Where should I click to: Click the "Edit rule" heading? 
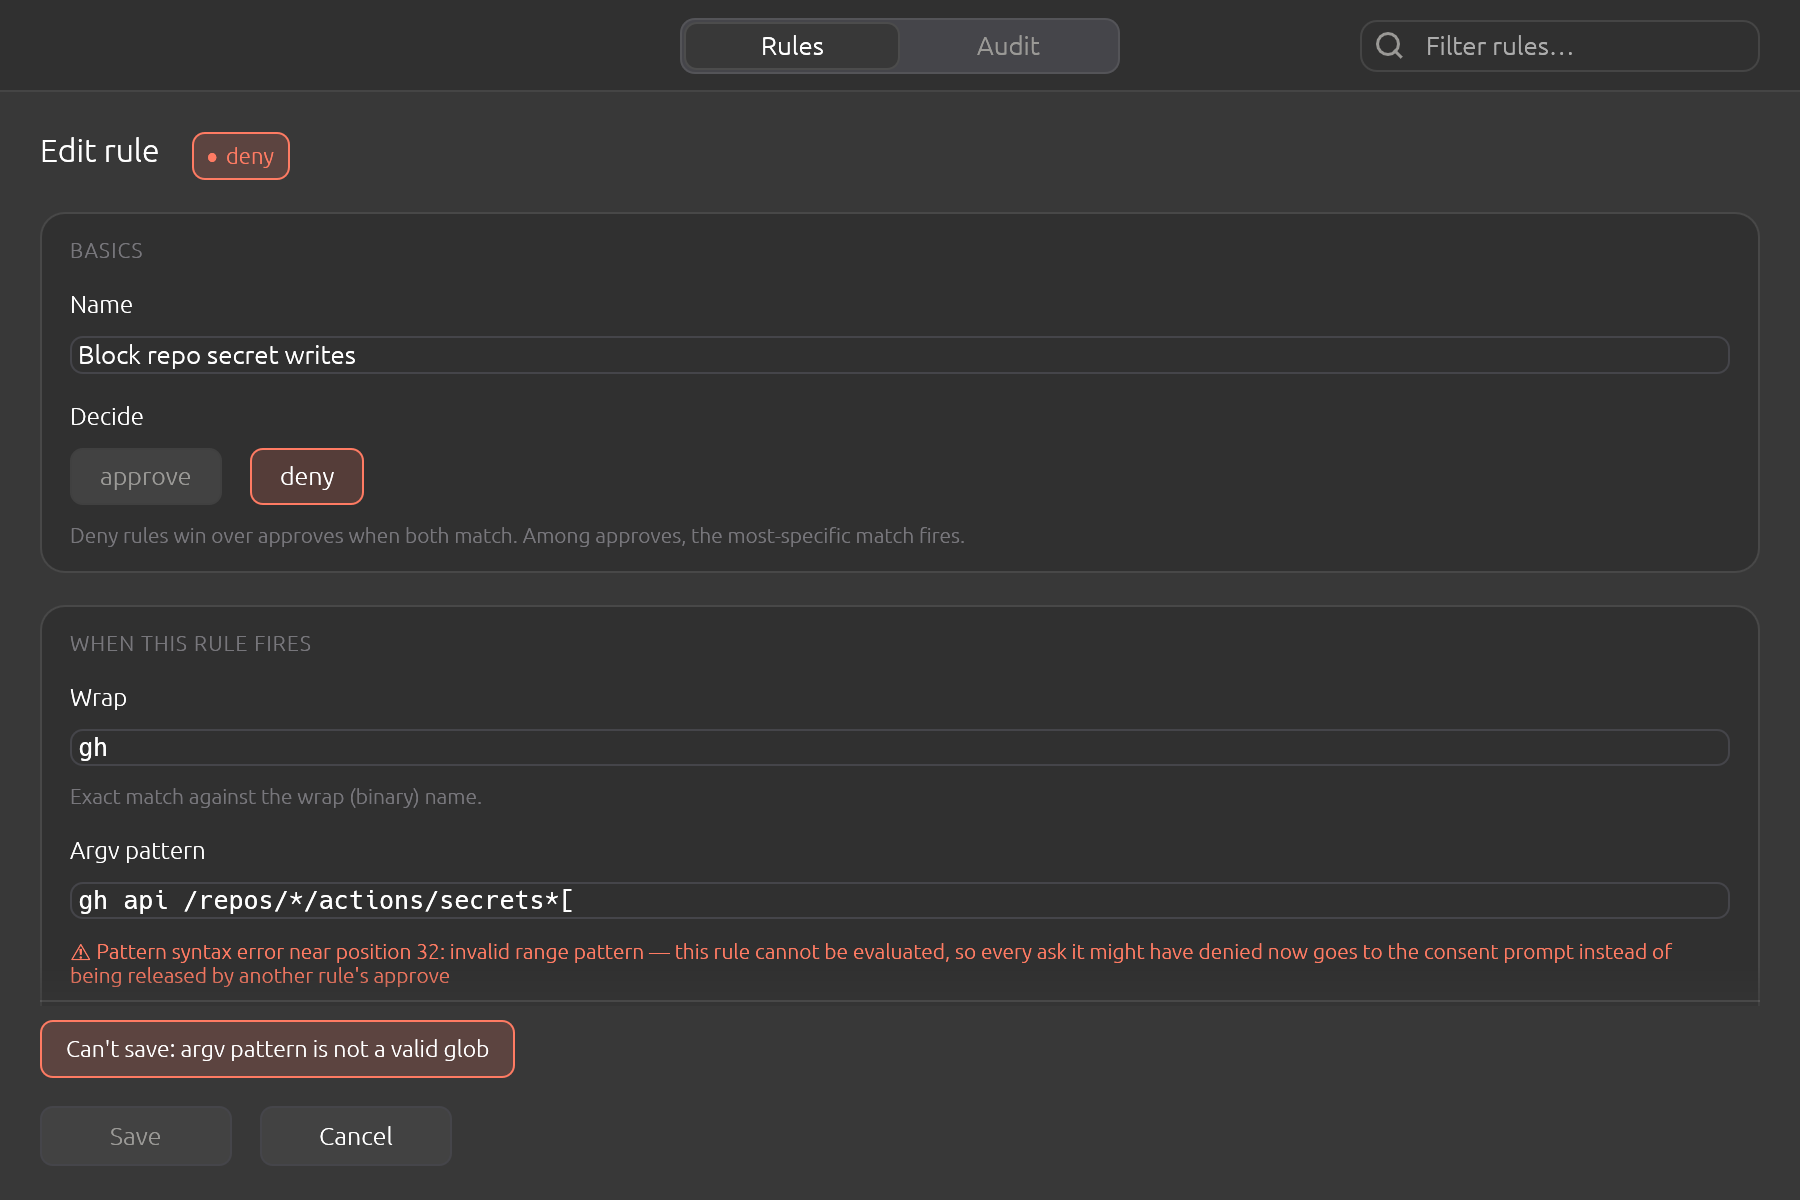[x=100, y=151]
